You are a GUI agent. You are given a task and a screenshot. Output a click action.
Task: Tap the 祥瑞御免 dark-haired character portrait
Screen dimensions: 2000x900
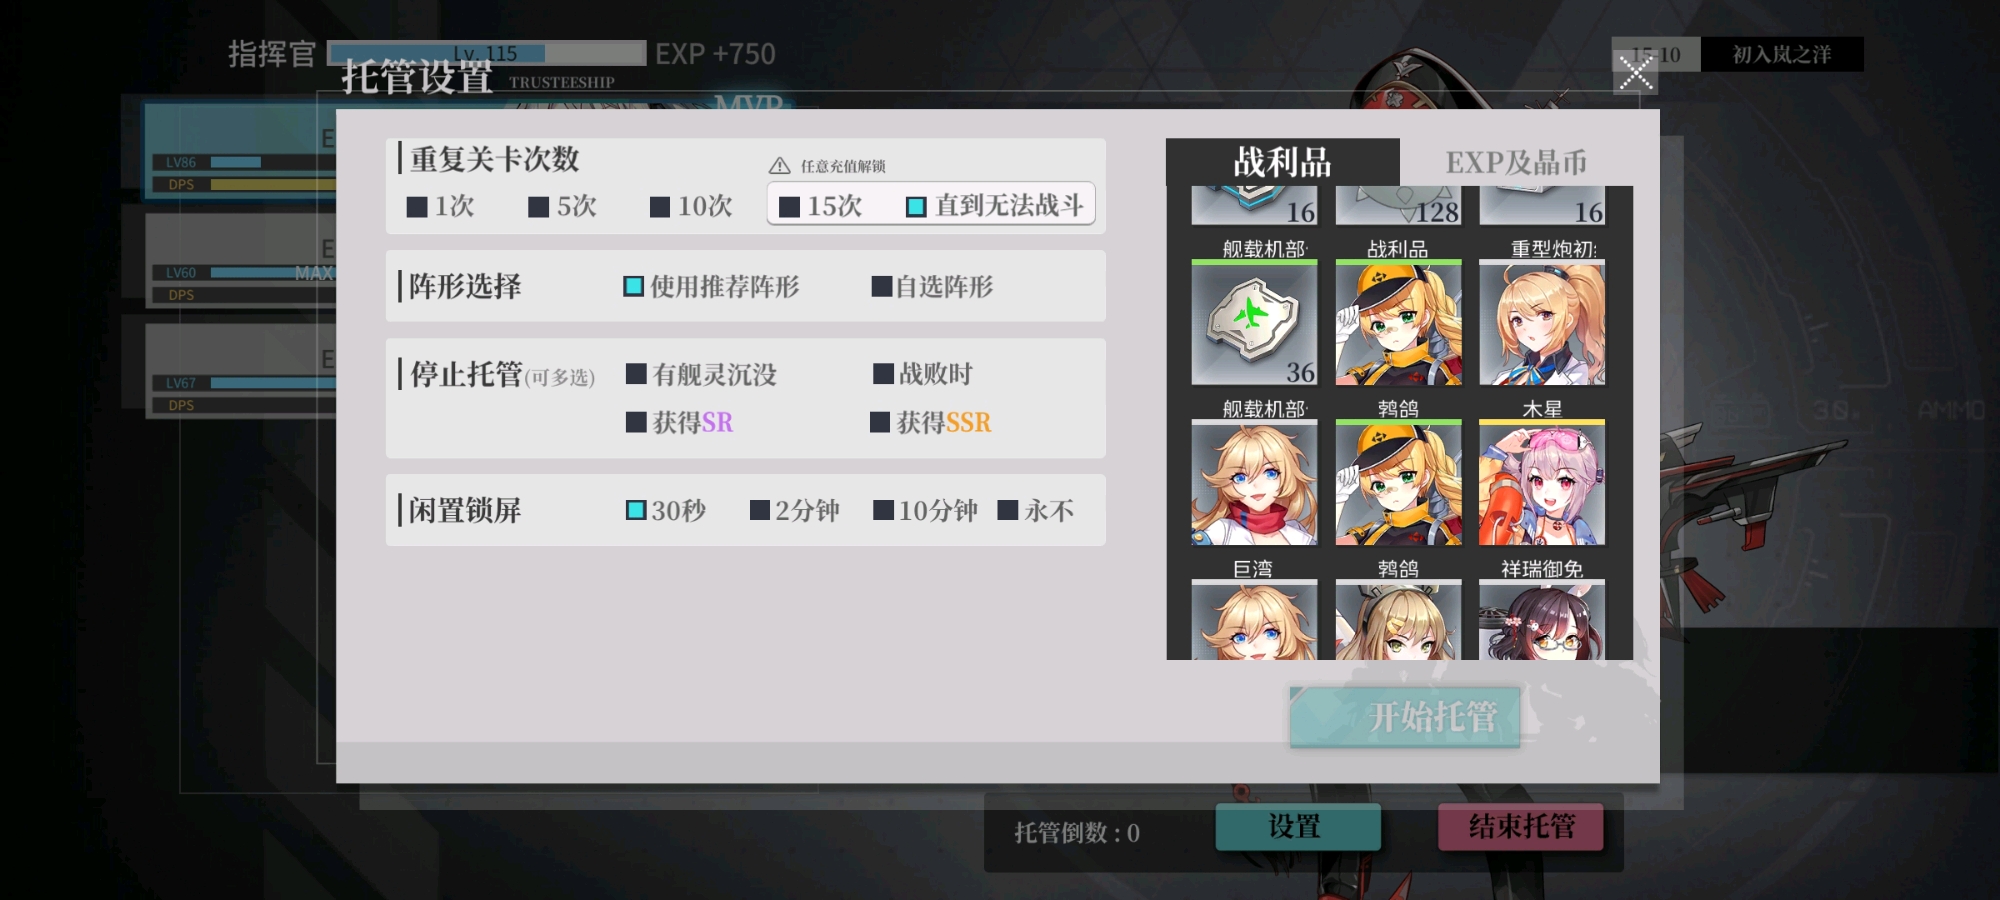(x=1542, y=620)
